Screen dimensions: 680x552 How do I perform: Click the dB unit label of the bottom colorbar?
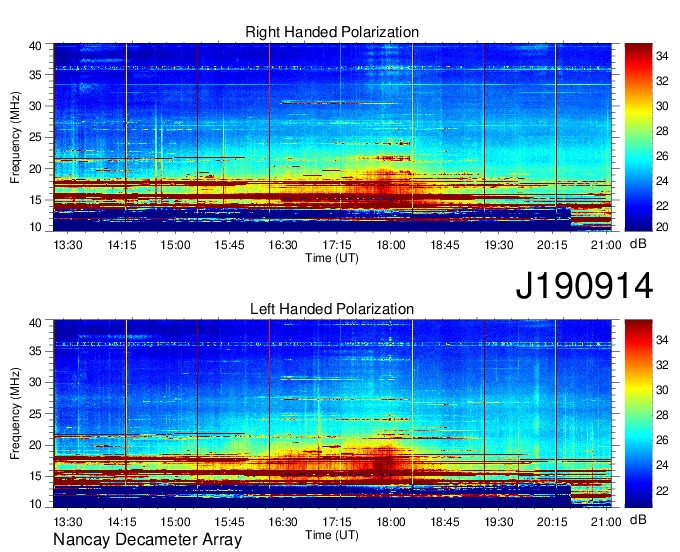[638, 519]
